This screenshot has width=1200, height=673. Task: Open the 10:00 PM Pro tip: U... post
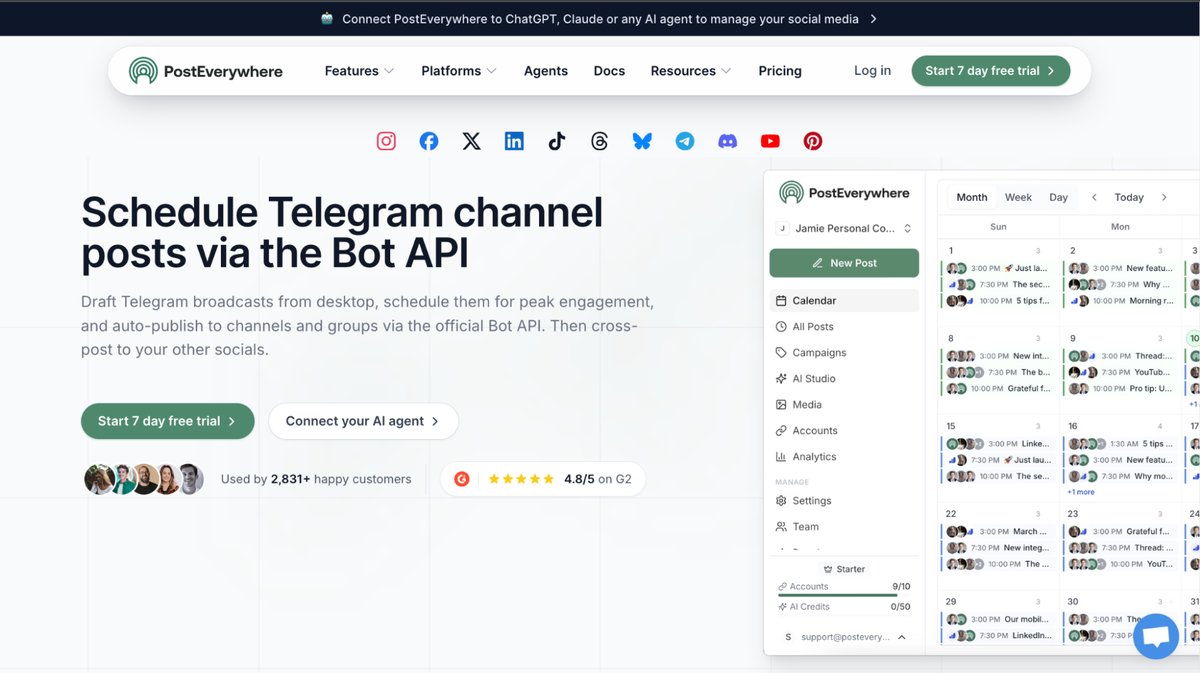(1121, 388)
